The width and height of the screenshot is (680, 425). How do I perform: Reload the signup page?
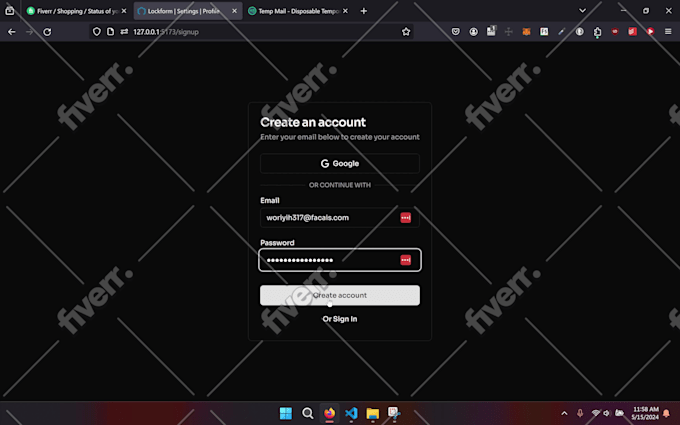47,32
